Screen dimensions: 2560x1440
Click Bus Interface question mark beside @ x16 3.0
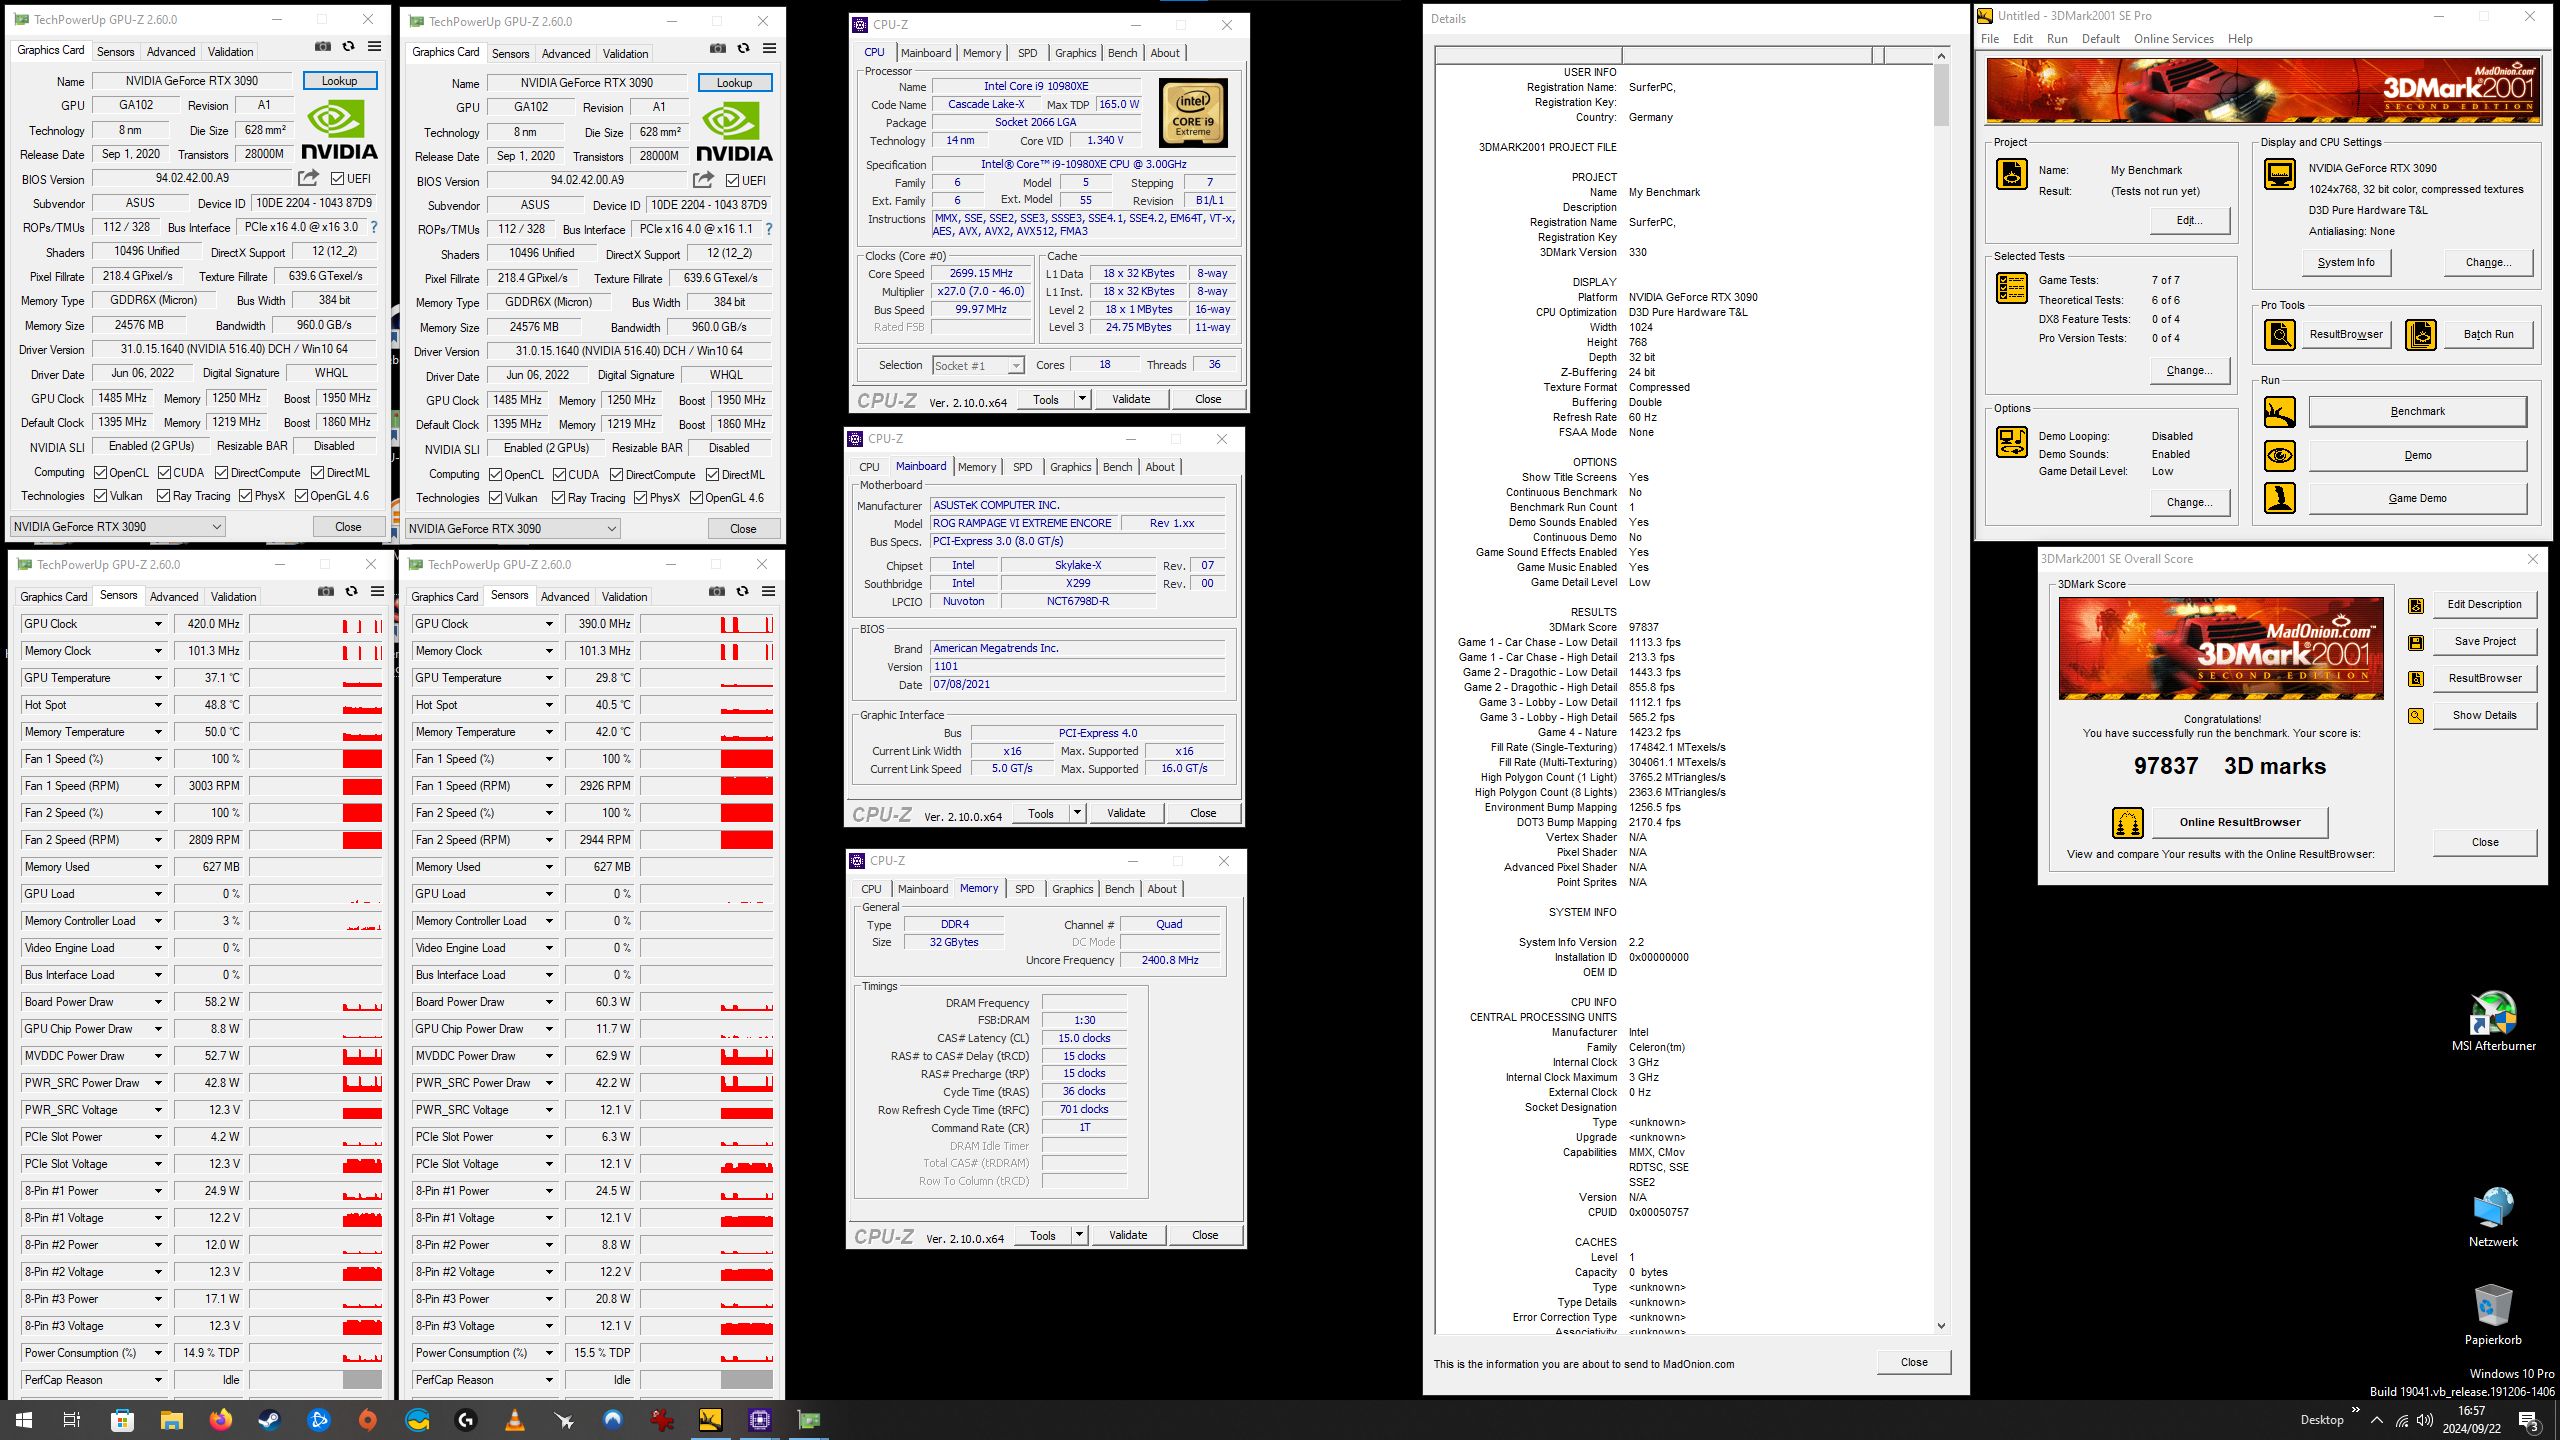tap(374, 228)
